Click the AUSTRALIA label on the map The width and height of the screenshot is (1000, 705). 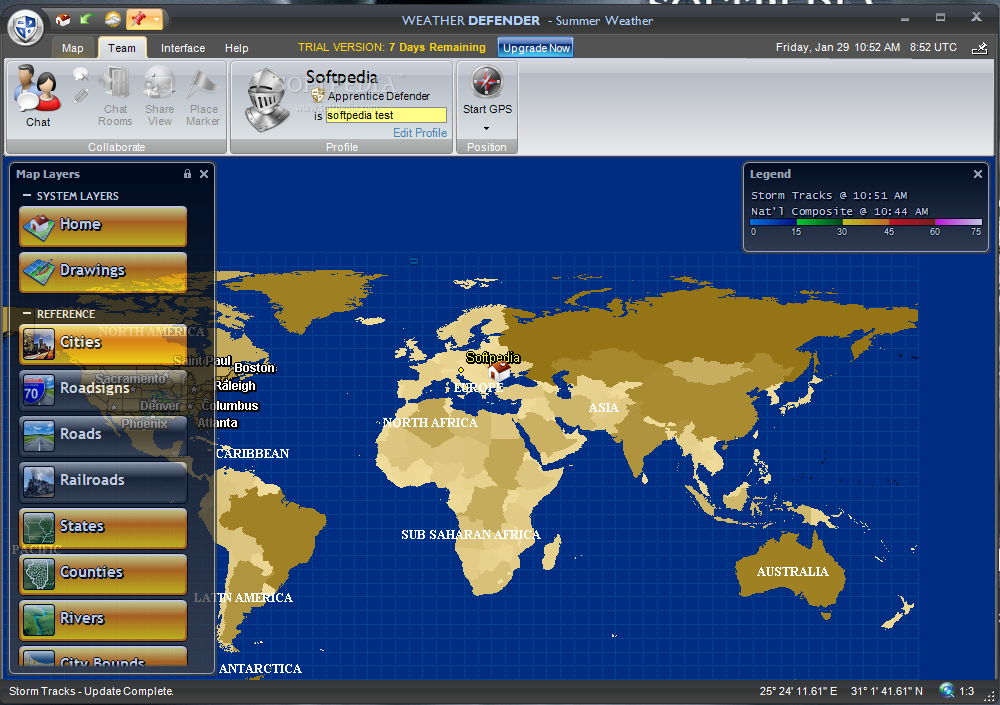pyautogui.click(x=792, y=572)
